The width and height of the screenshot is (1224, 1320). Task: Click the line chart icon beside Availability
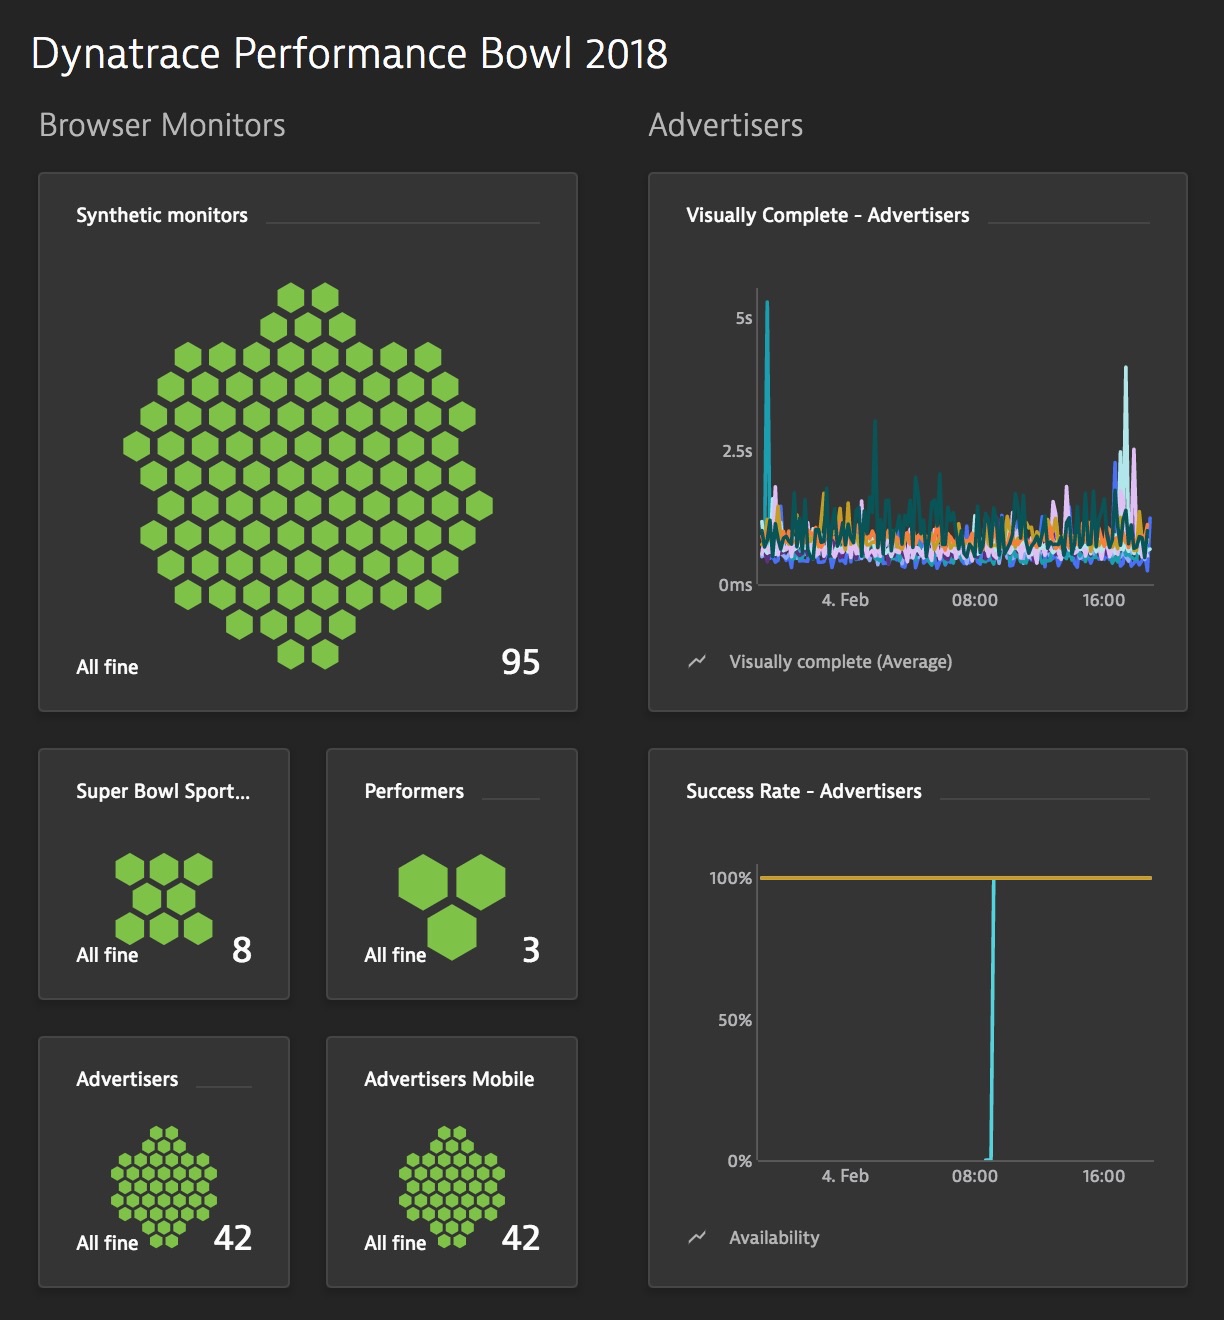point(697,1237)
